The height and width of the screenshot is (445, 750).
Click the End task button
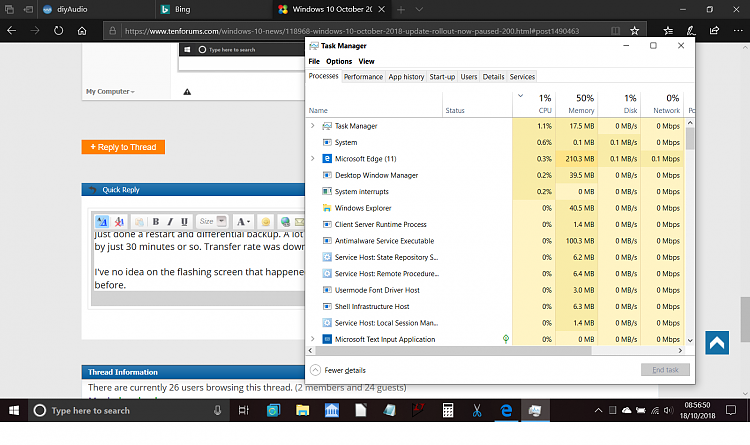tap(665, 370)
